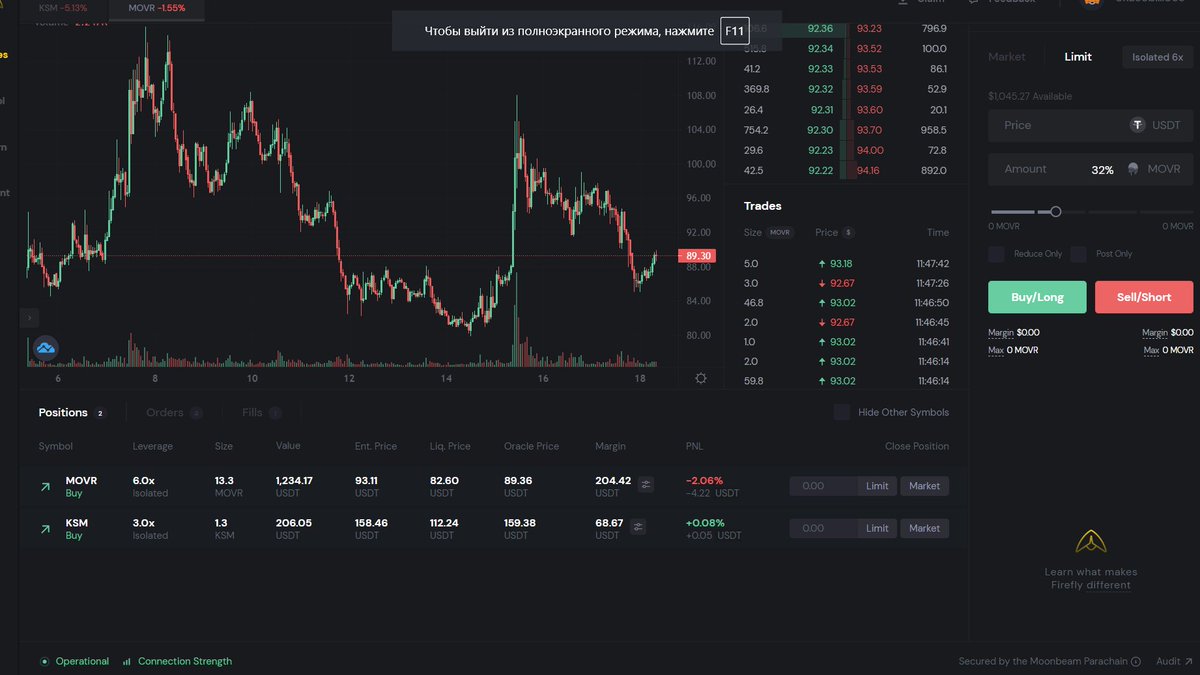The height and width of the screenshot is (675, 1200).
Task: Click Limit close for MOVR position
Action: [x=877, y=486]
